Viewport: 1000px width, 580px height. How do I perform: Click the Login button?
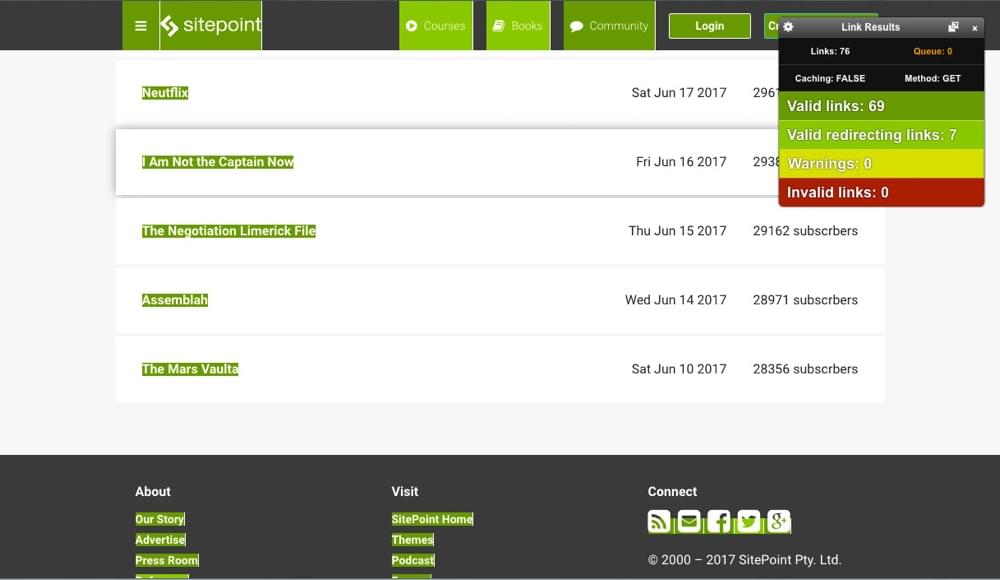[709, 26]
